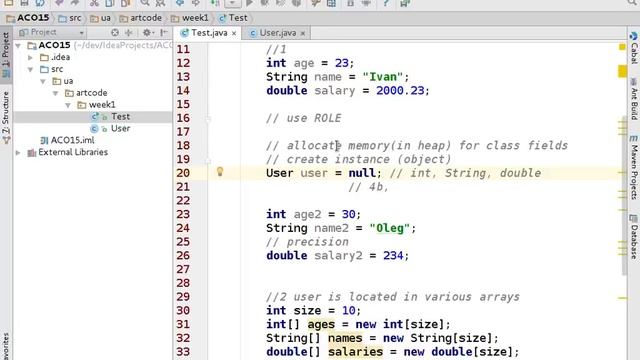Click the Navigate Forward arrow toolbar icon
This screenshot has width=640, height=360.
point(196,3)
